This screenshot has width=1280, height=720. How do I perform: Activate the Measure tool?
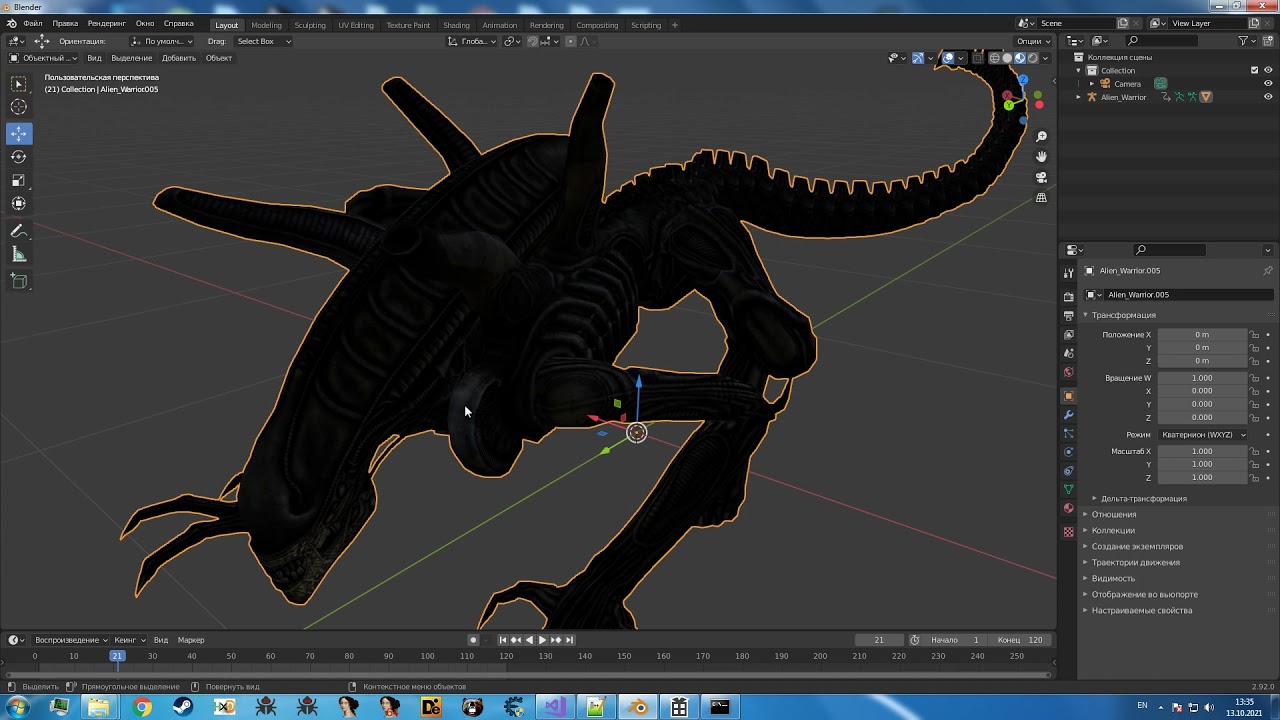(19, 255)
